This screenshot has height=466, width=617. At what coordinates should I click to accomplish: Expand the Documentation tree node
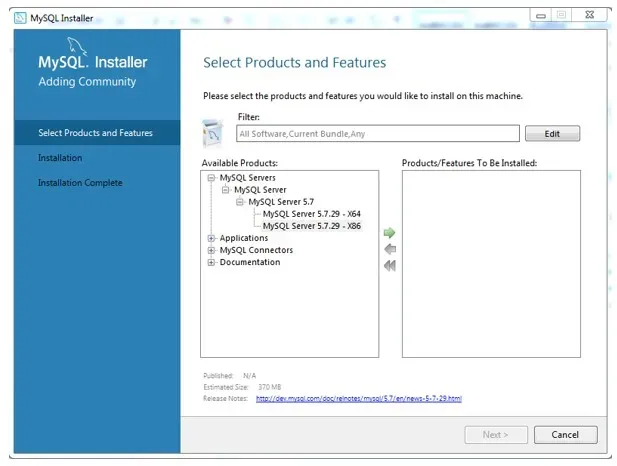click(x=211, y=263)
